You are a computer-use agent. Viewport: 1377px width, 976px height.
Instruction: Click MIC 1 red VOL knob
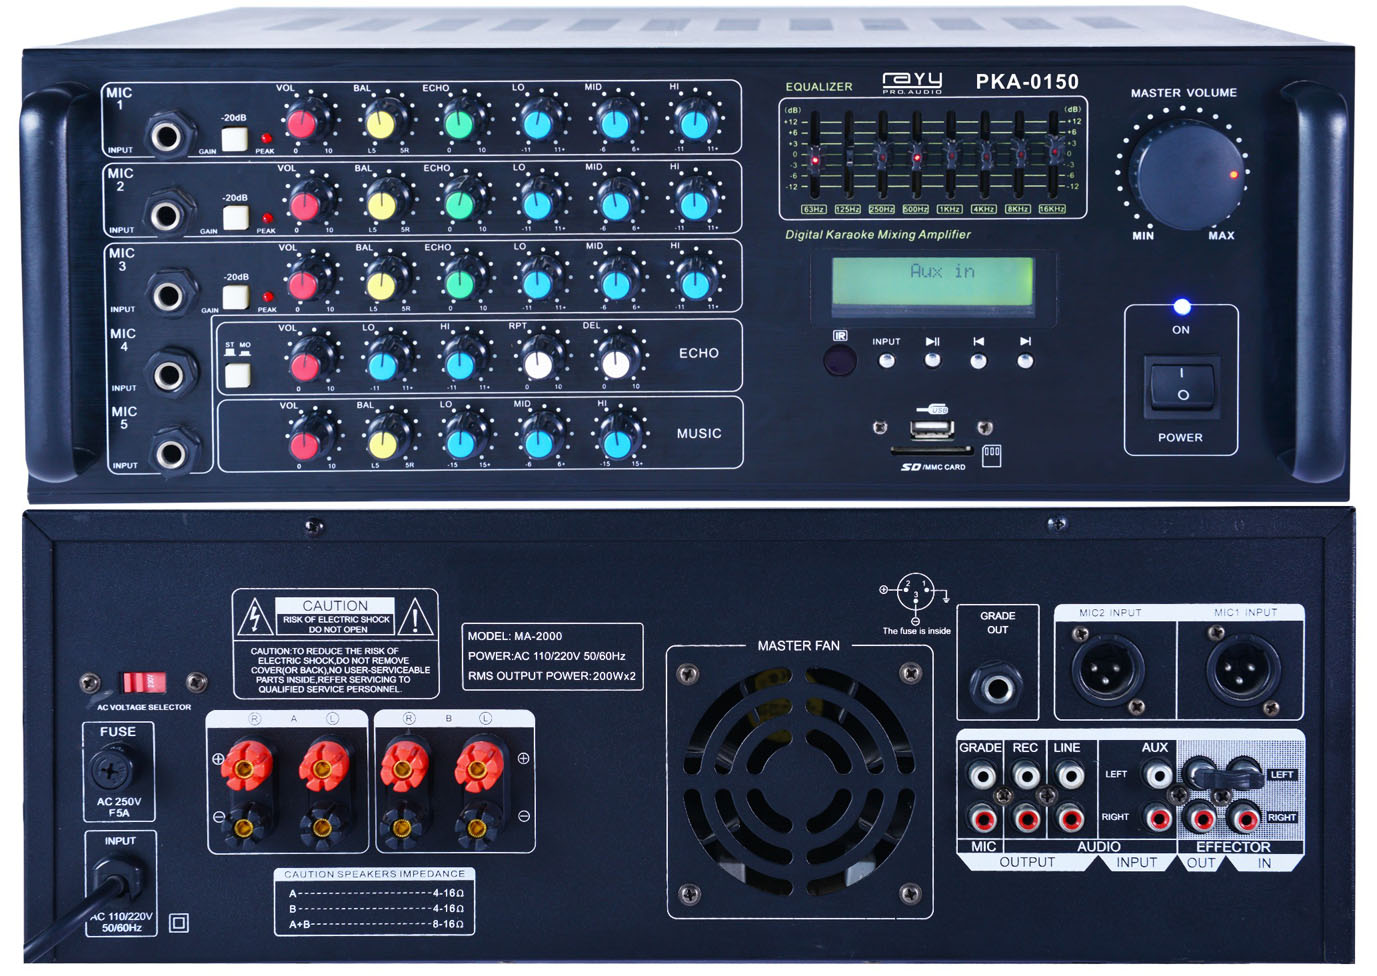point(302,124)
